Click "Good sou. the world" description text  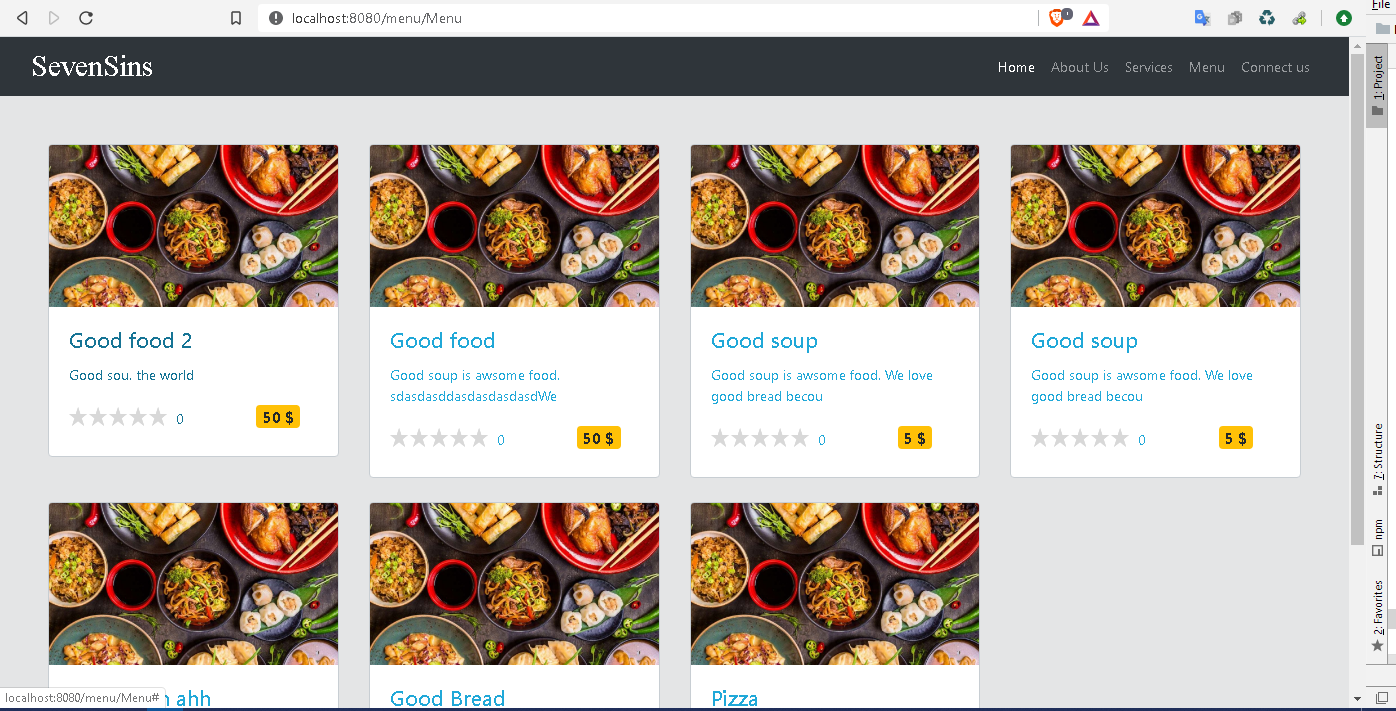coord(131,376)
